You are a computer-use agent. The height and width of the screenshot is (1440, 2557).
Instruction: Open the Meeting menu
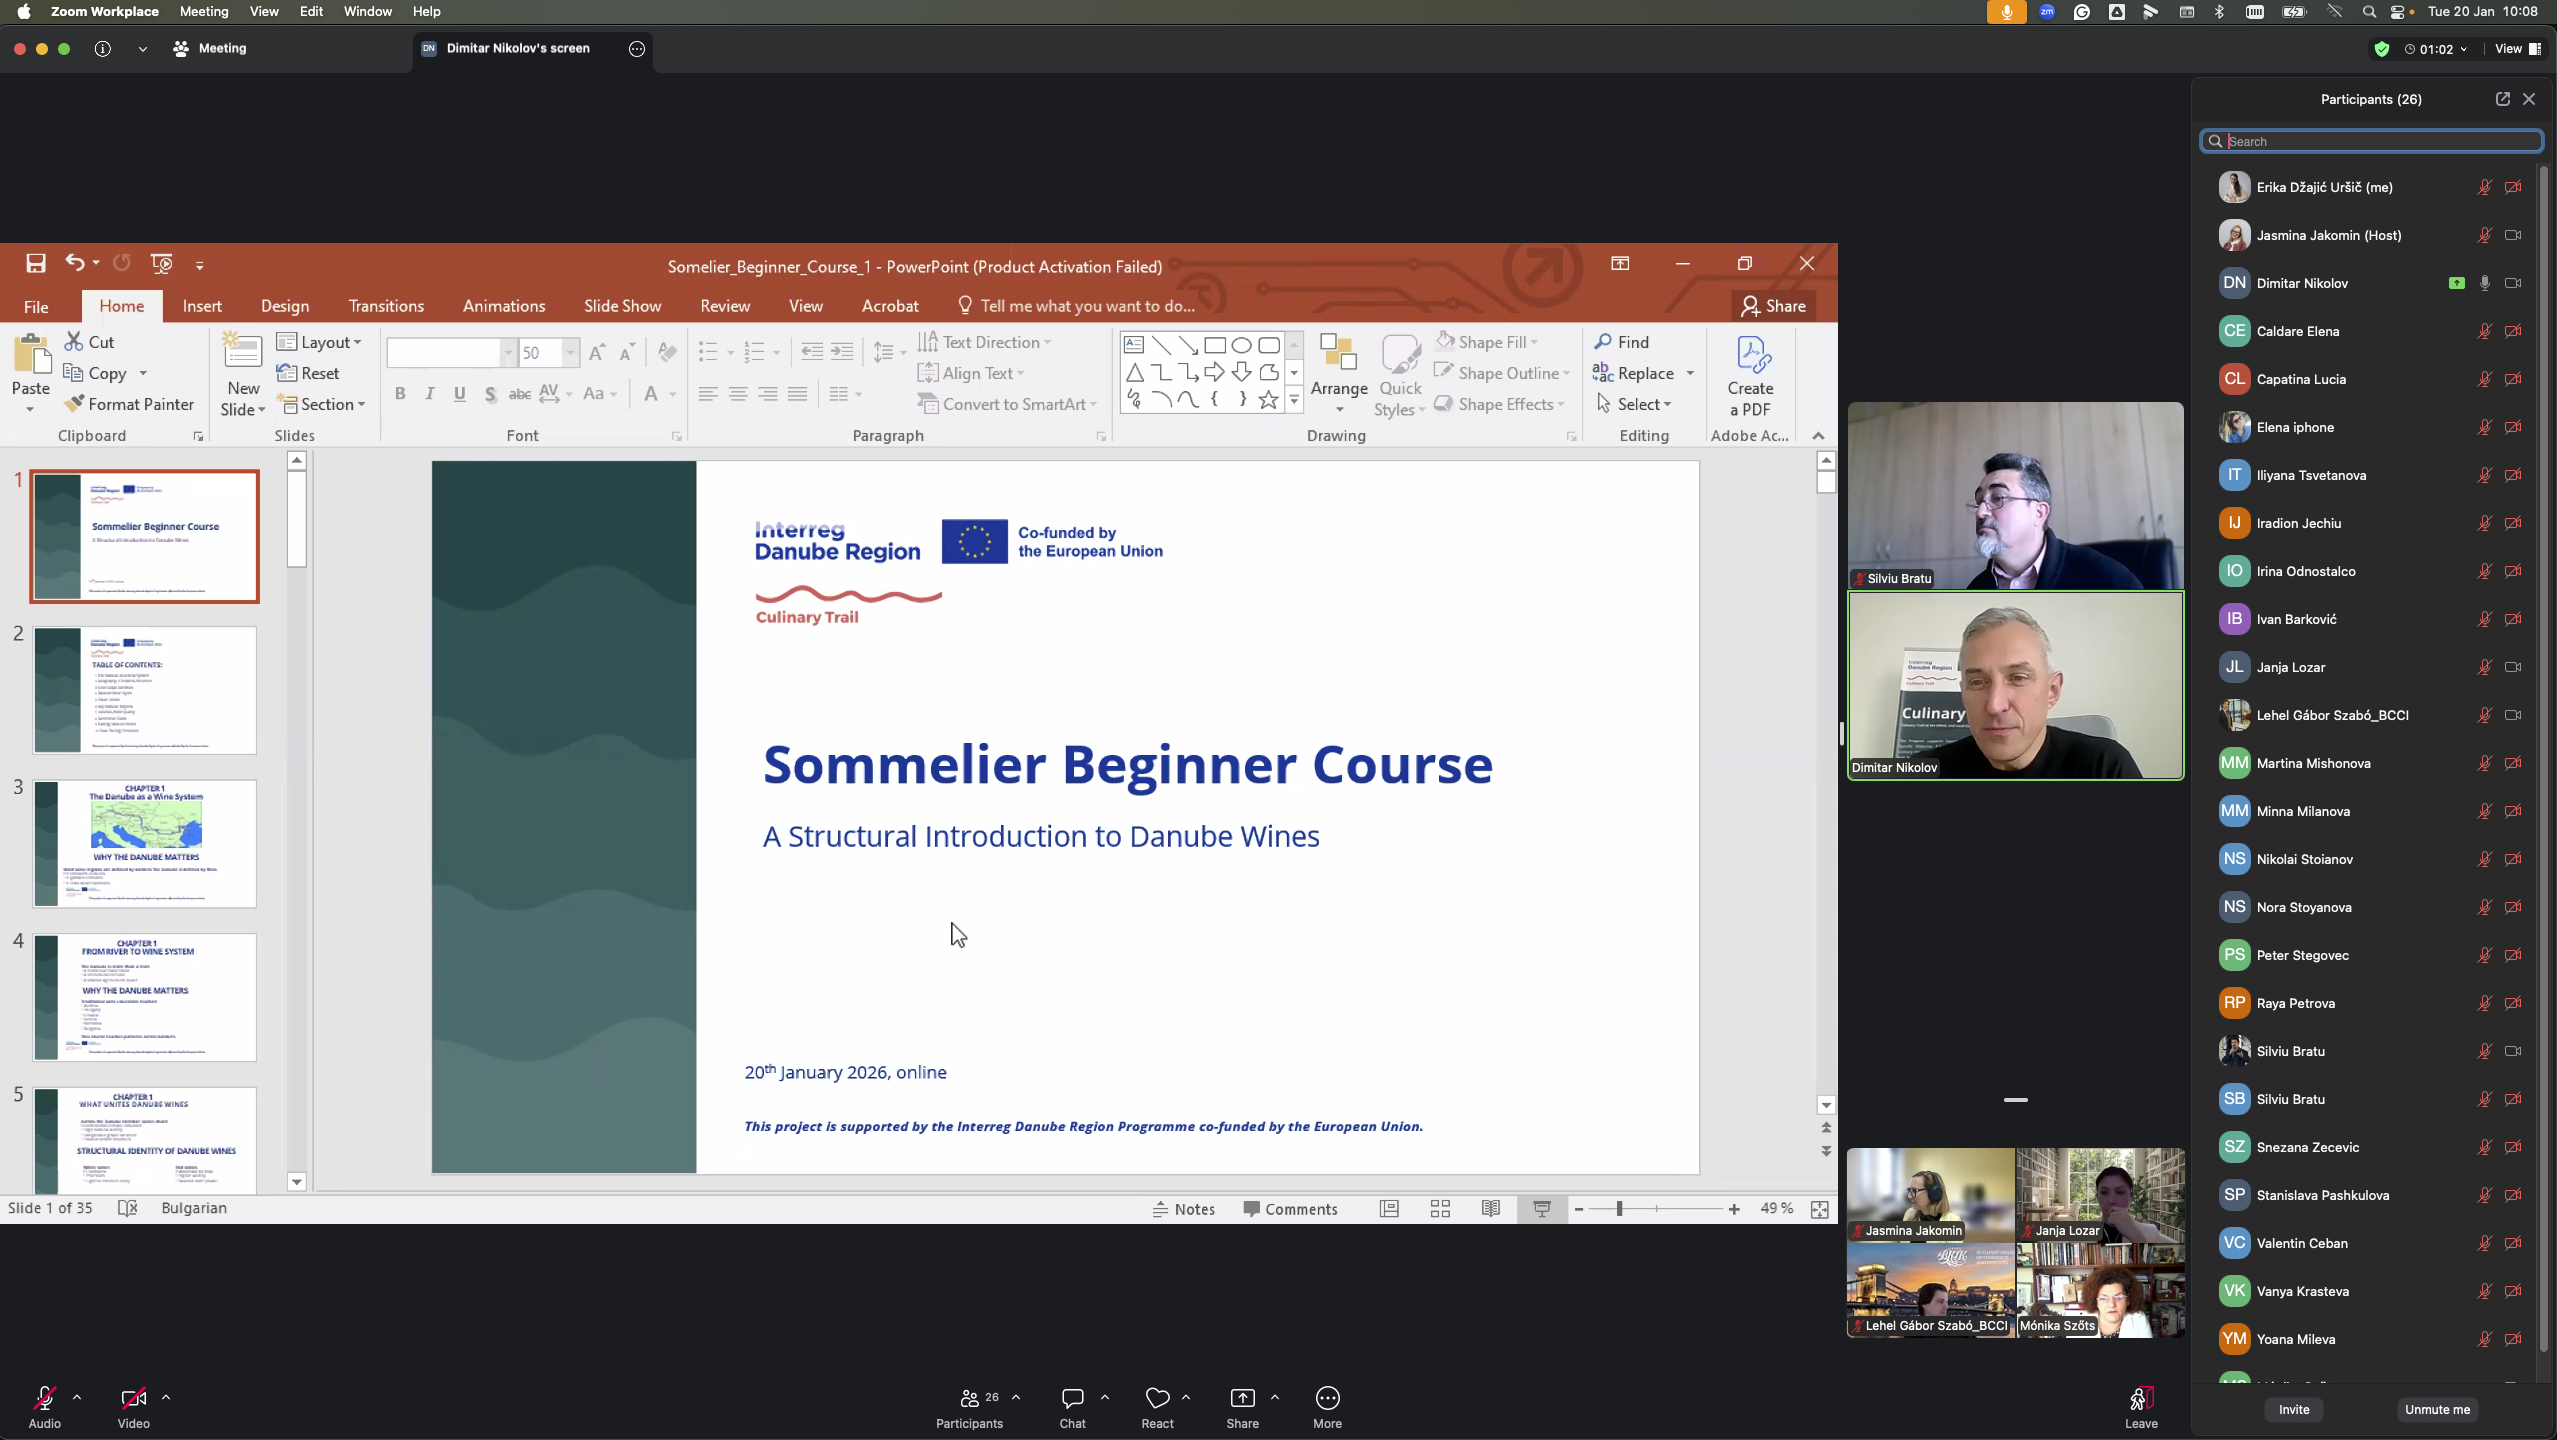pyautogui.click(x=204, y=11)
